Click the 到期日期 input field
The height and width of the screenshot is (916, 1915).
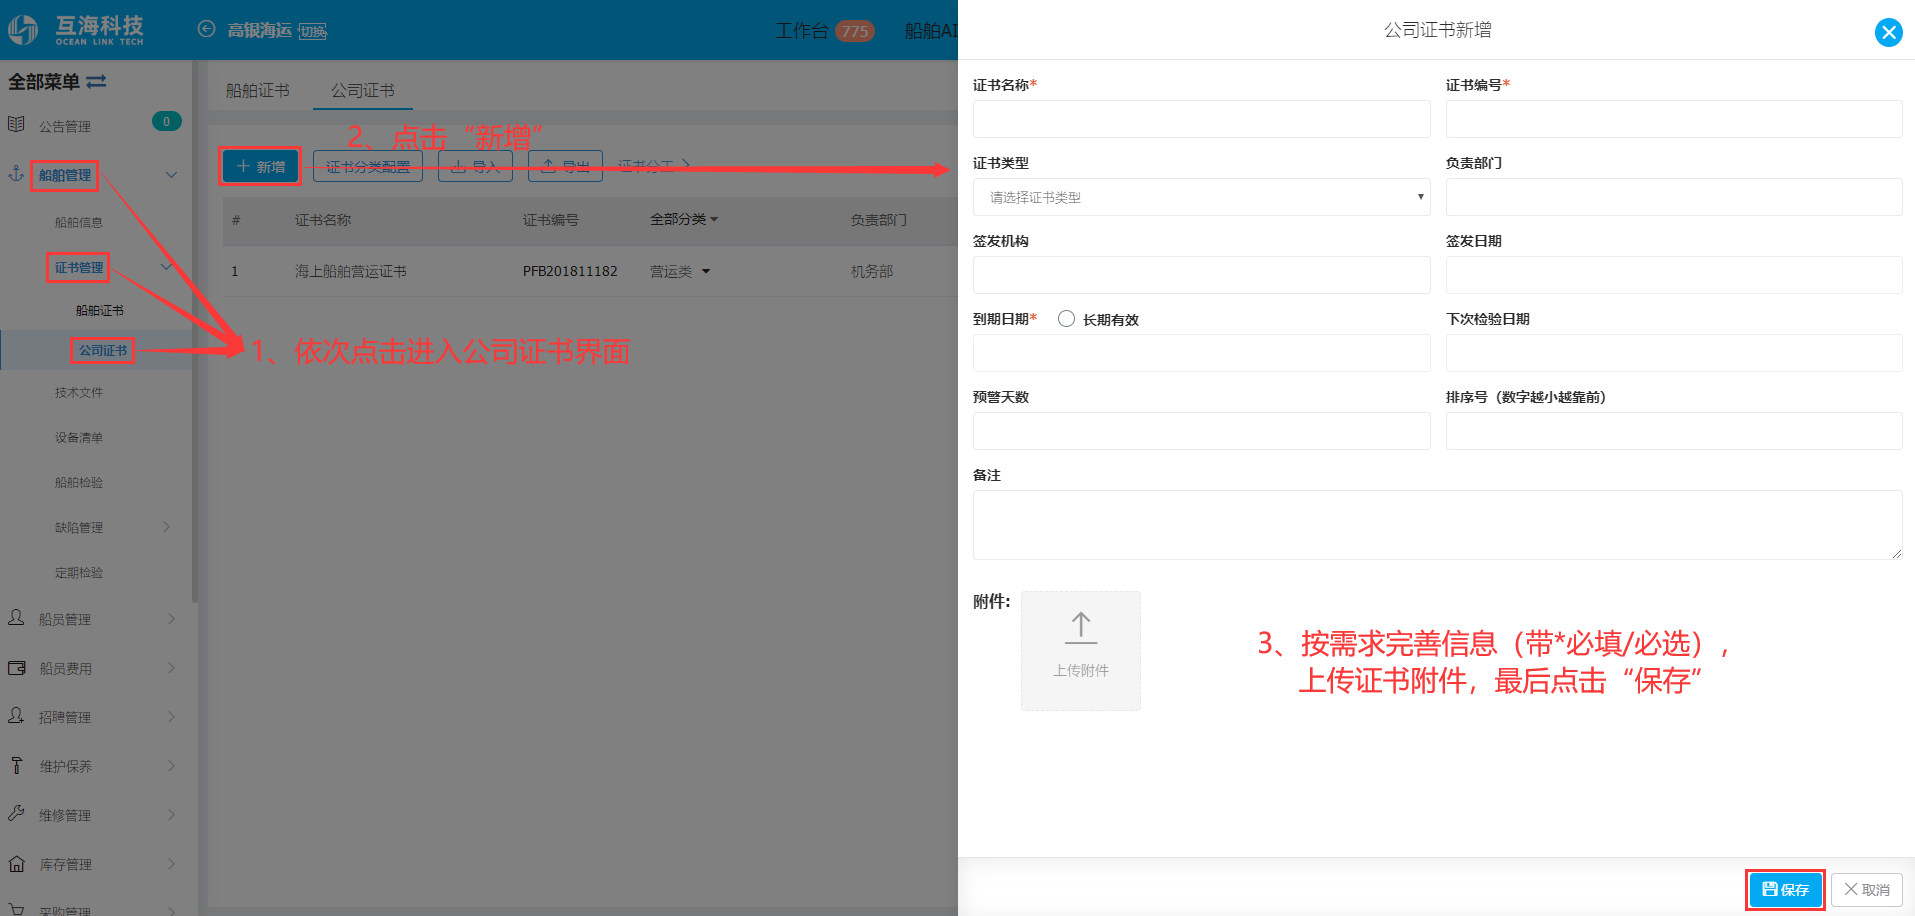(1201, 353)
